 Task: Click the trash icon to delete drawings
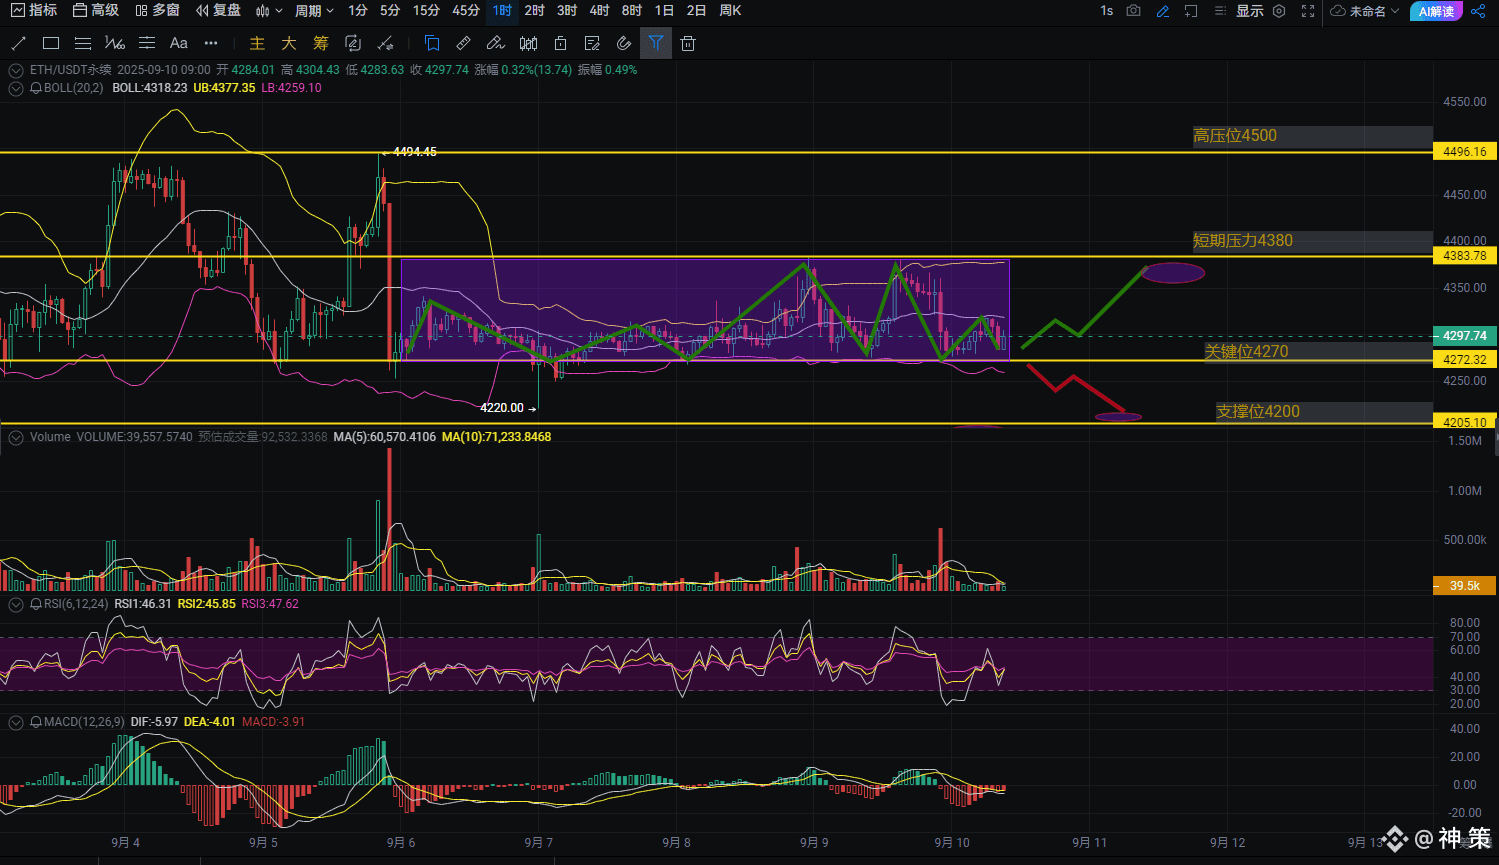[x=687, y=43]
